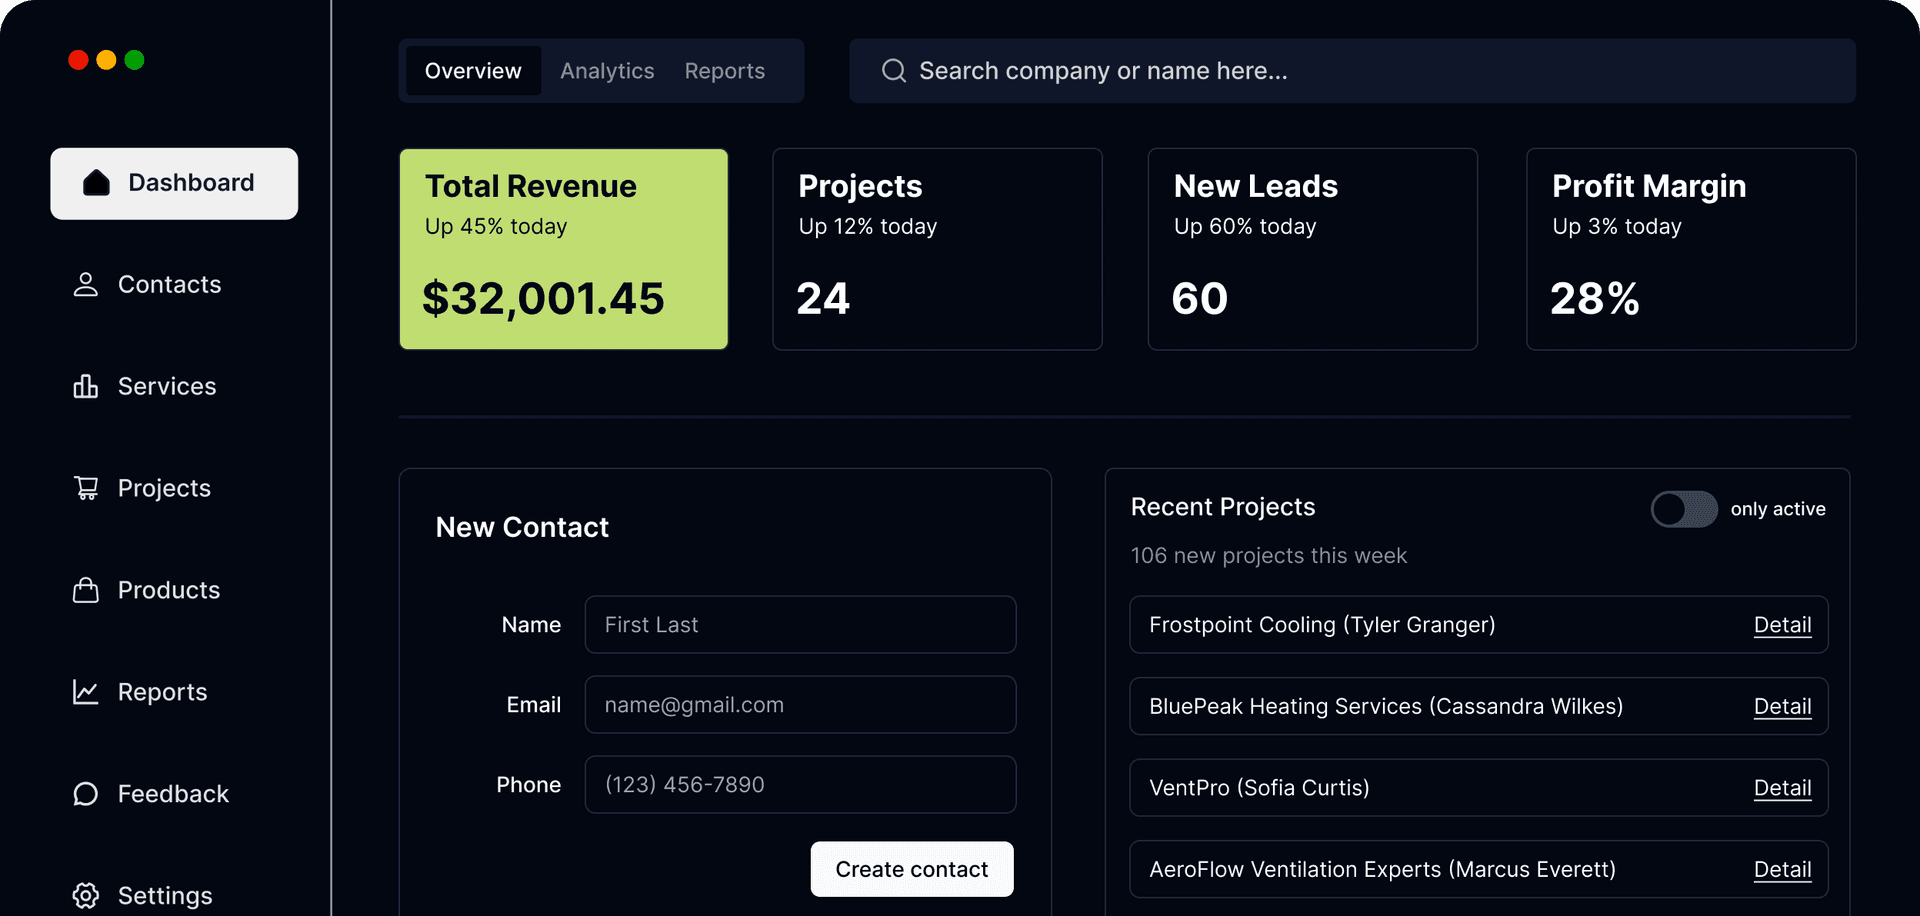Click BluePeak Heating Services (Cassandra Wilkes) text

coord(1386,706)
